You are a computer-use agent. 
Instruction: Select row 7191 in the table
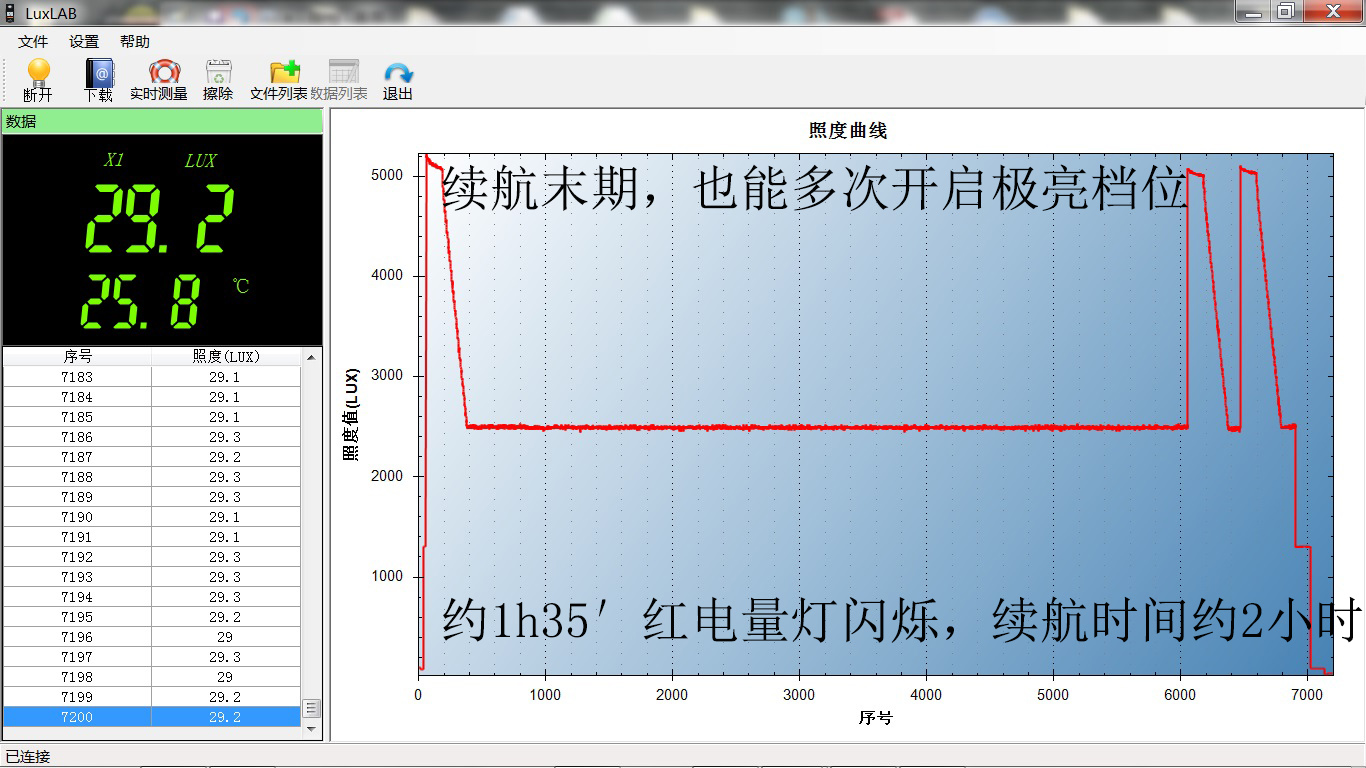pyautogui.click(x=152, y=537)
